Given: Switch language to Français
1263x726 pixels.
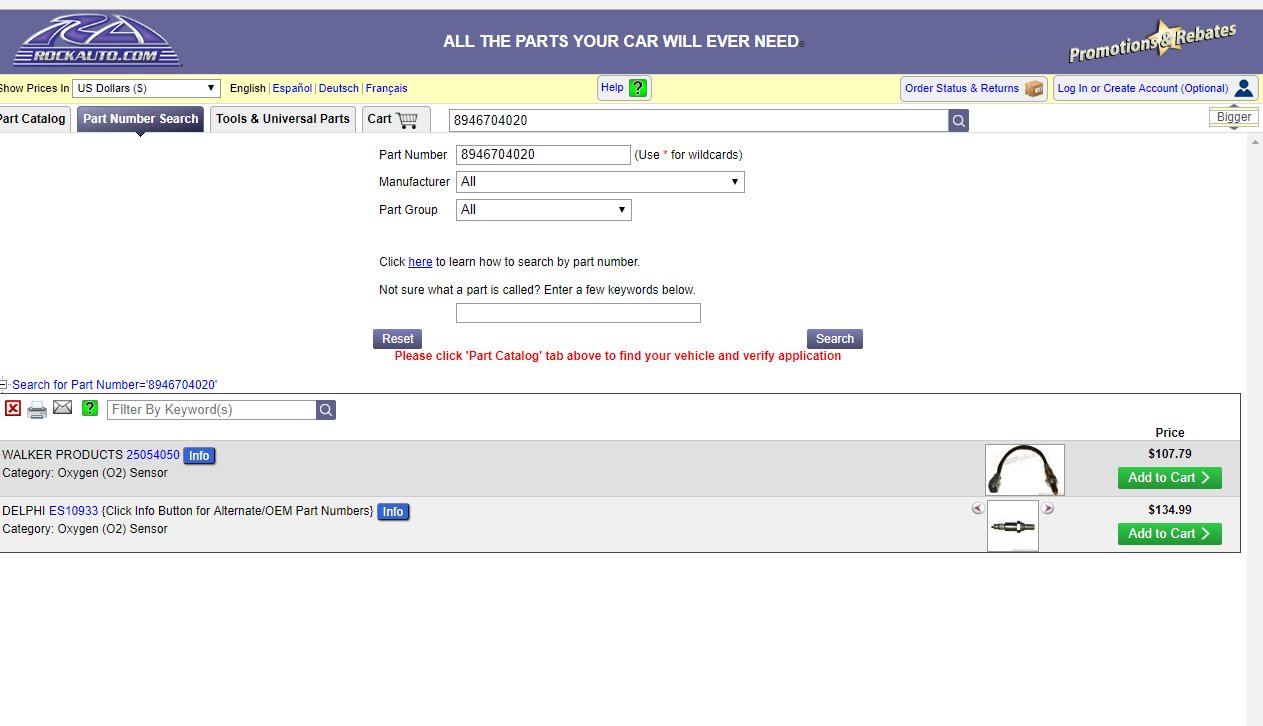Looking at the screenshot, I should pyautogui.click(x=387, y=88).
